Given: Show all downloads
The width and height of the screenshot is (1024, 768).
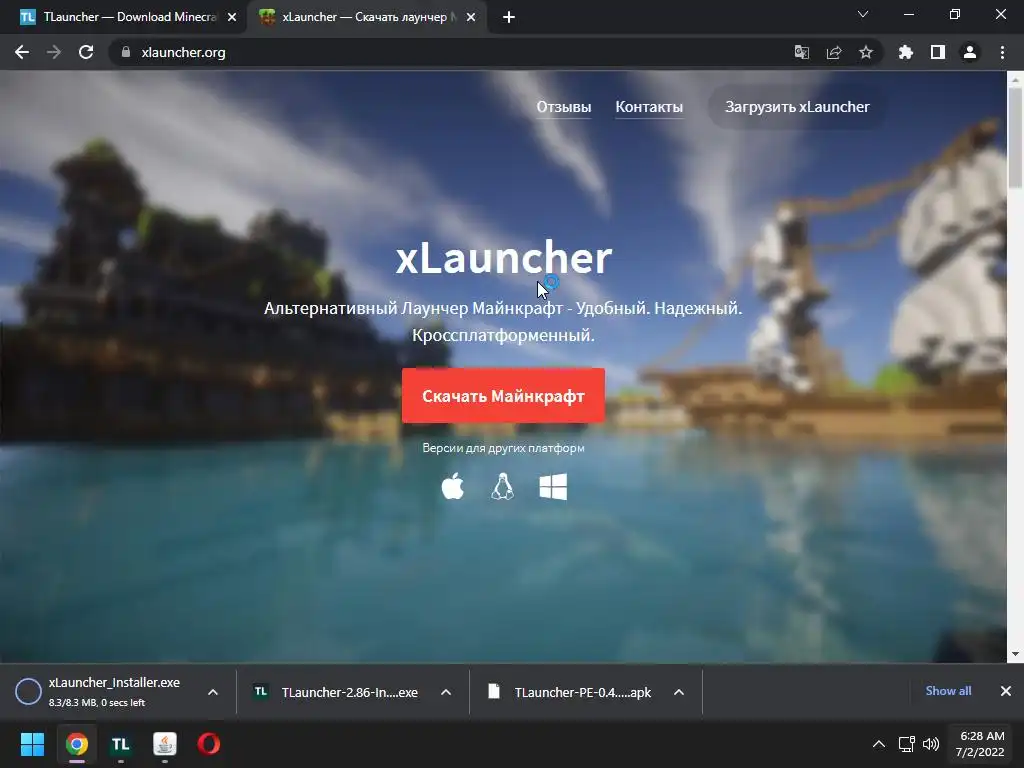Looking at the screenshot, I should click(948, 691).
